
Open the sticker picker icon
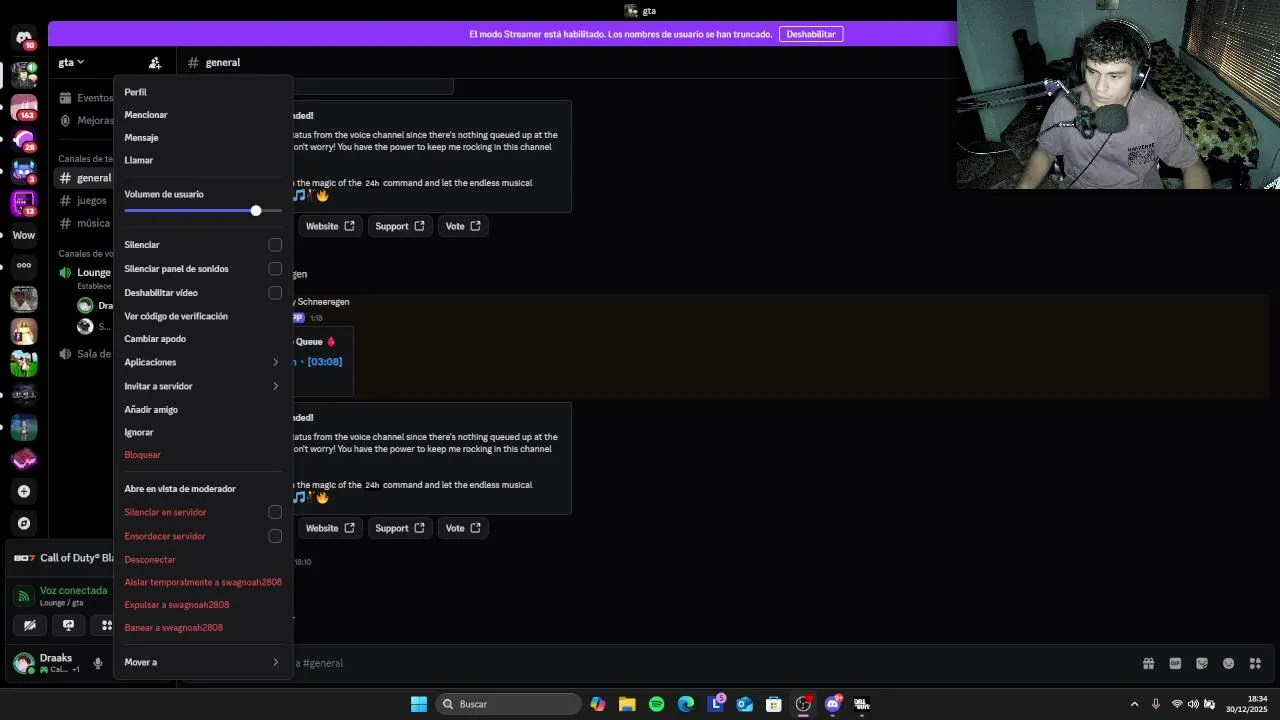1202,663
